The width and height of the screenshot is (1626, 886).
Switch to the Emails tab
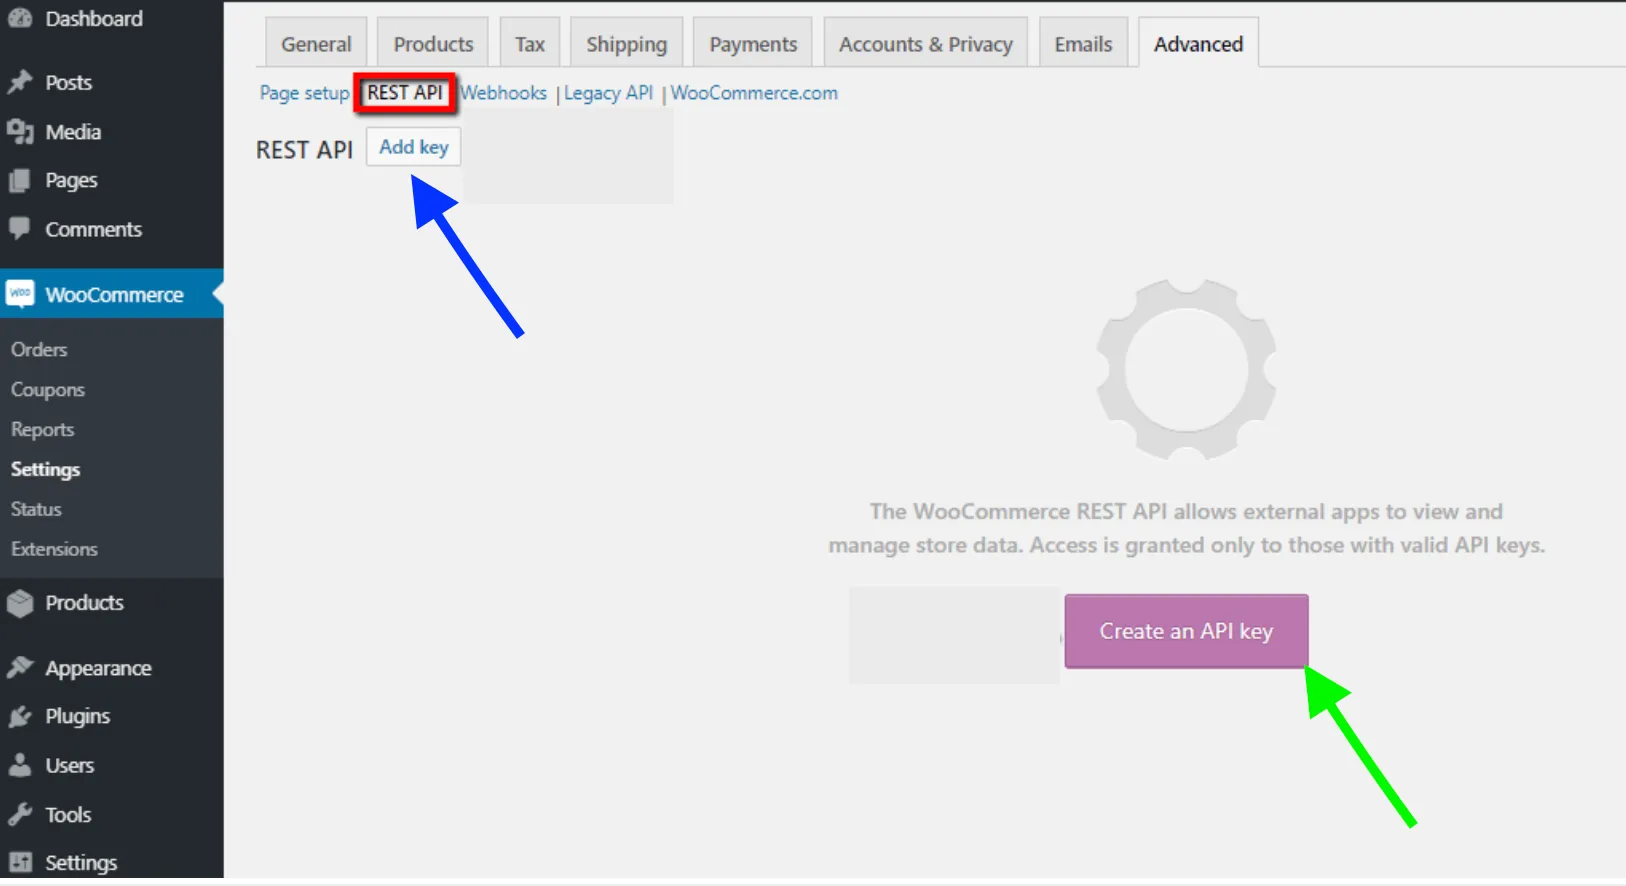click(1083, 43)
